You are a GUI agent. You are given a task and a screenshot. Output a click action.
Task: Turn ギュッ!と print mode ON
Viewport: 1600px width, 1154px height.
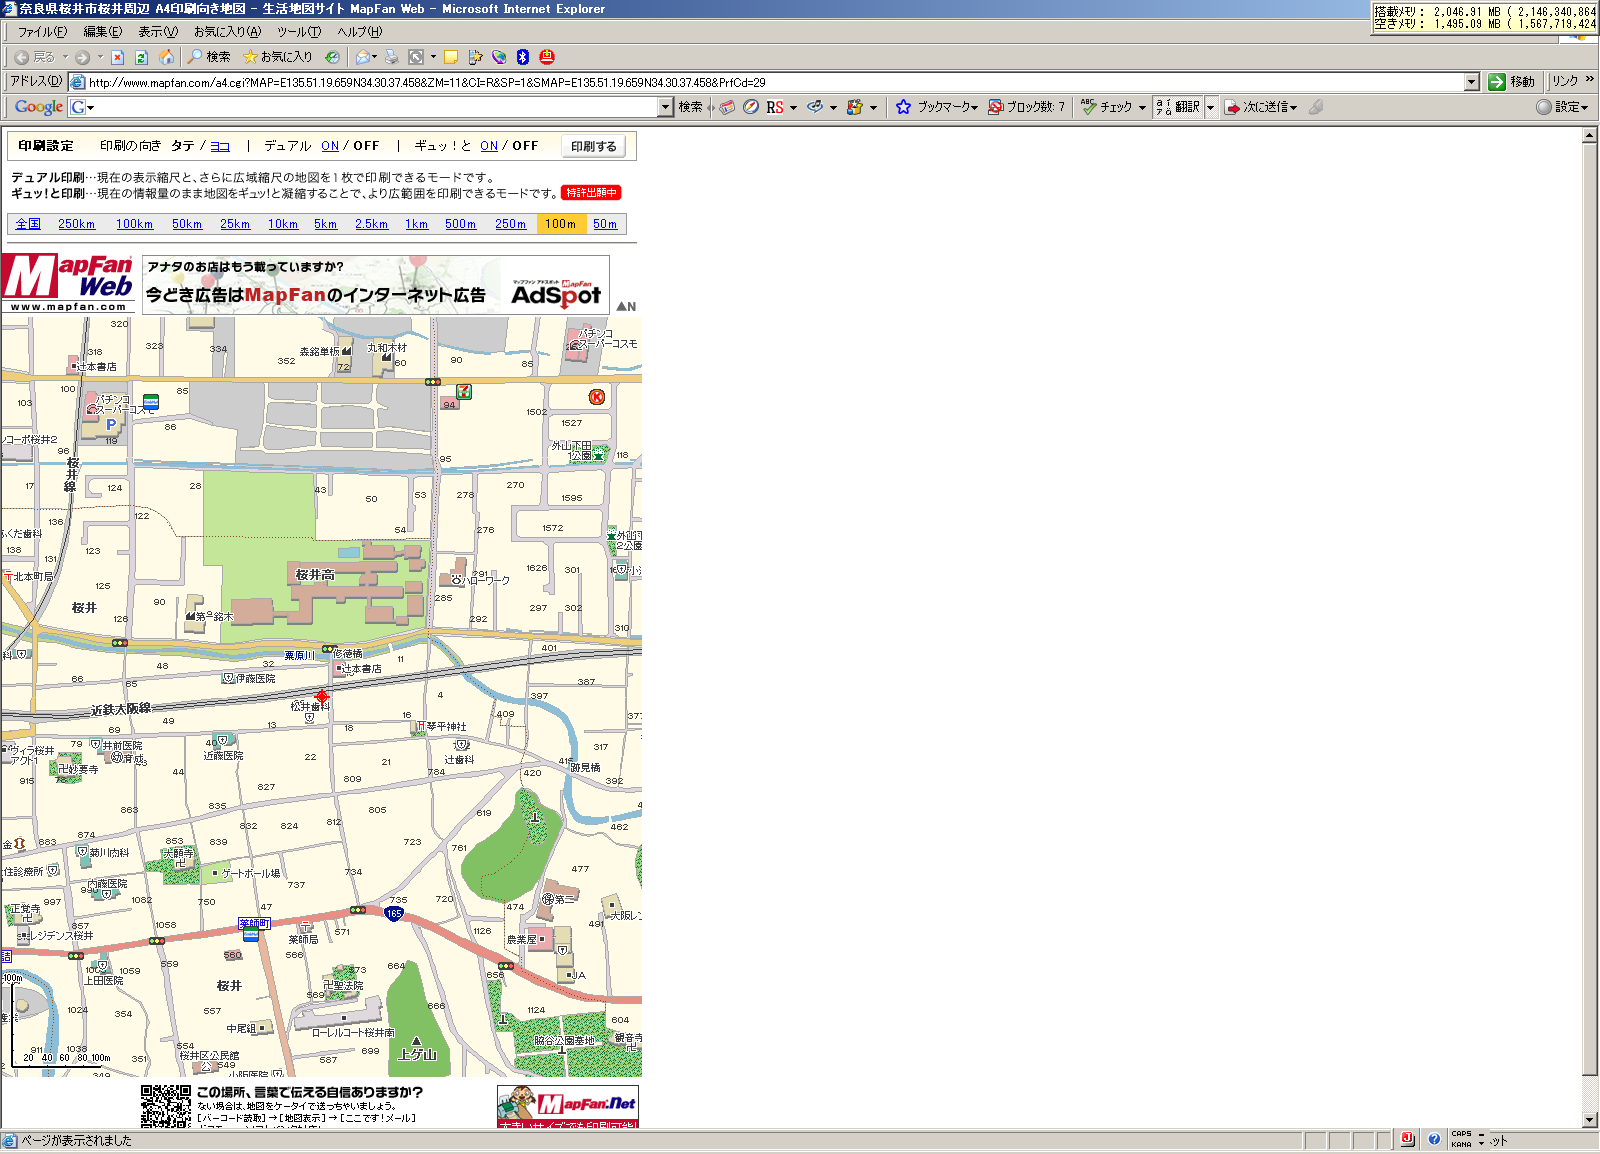(489, 146)
